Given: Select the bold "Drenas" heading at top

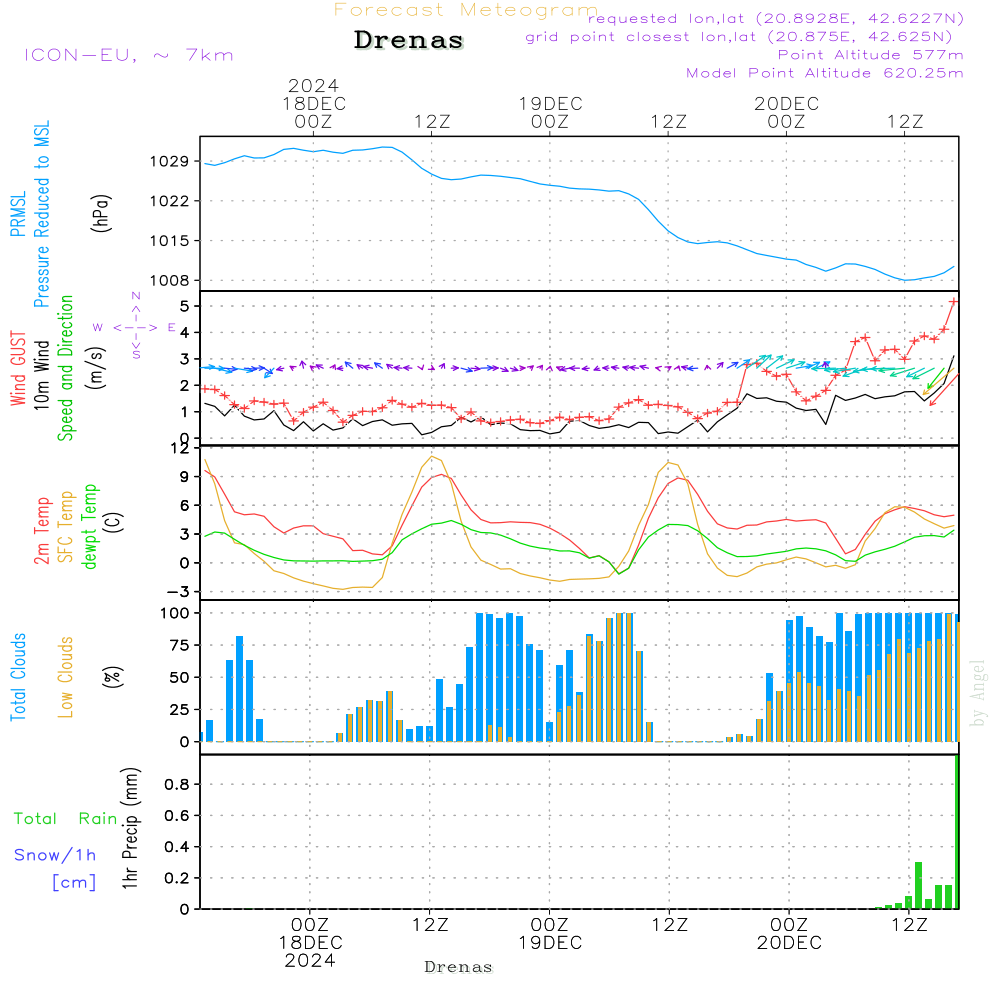Looking at the screenshot, I should coord(409,40).
